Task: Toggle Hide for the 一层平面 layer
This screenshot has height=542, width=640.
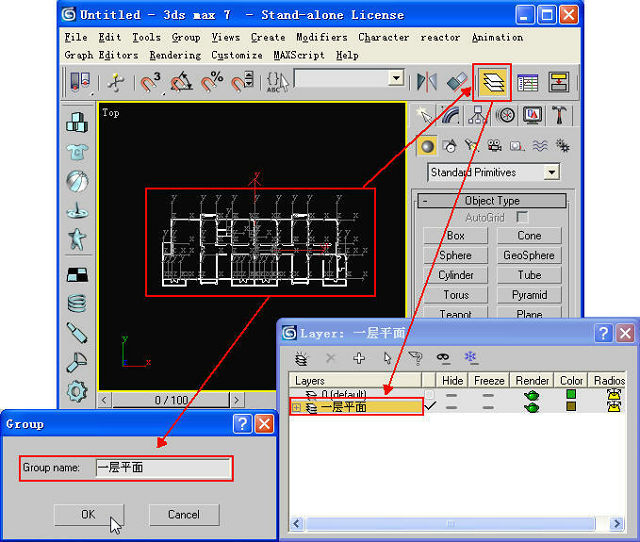Action: pyautogui.click(x=451, y=407)
